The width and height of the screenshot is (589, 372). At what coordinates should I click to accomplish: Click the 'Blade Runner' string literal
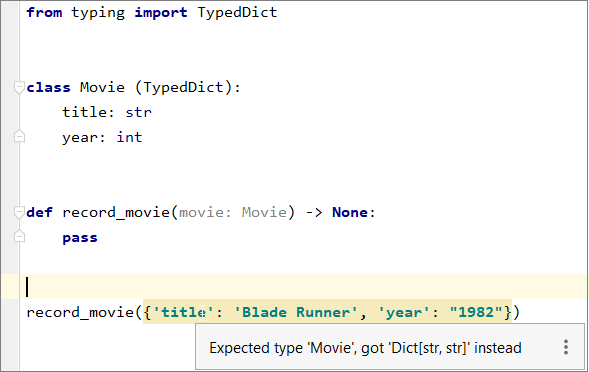coord(296,313)
